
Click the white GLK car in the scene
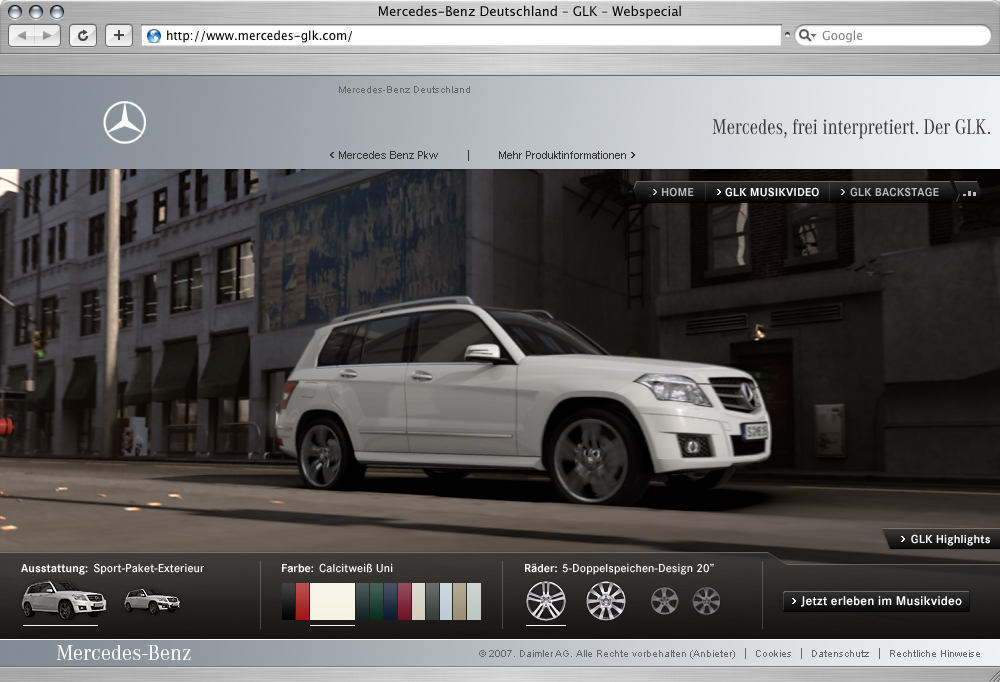[523, 402]
